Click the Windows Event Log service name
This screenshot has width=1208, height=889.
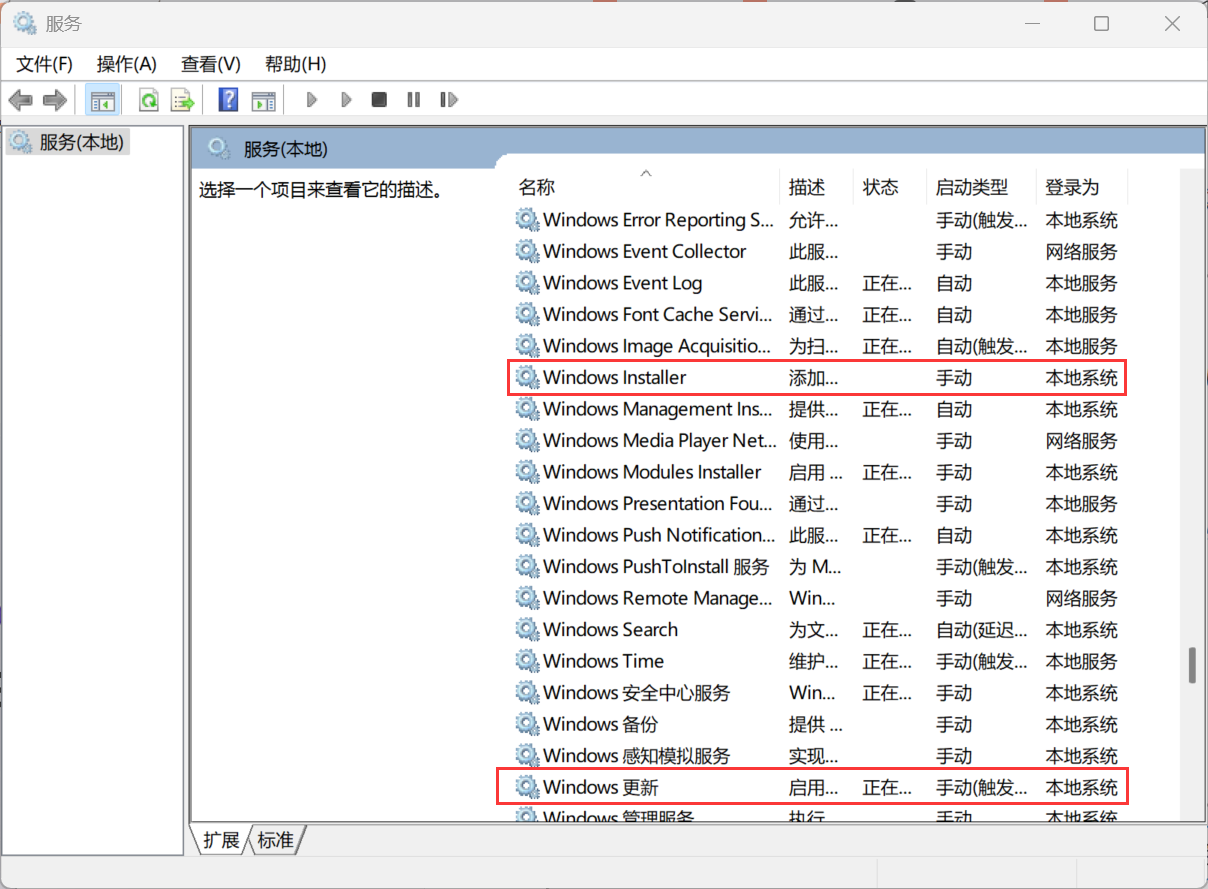(623, 283)
